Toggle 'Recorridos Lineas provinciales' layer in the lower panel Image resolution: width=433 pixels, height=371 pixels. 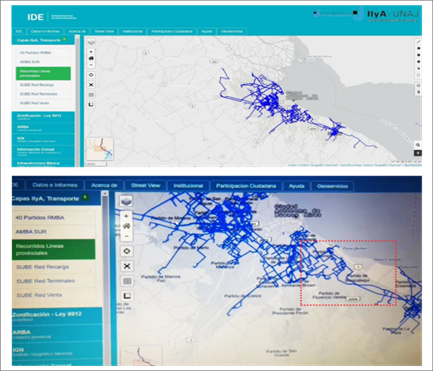coord(54,249)
